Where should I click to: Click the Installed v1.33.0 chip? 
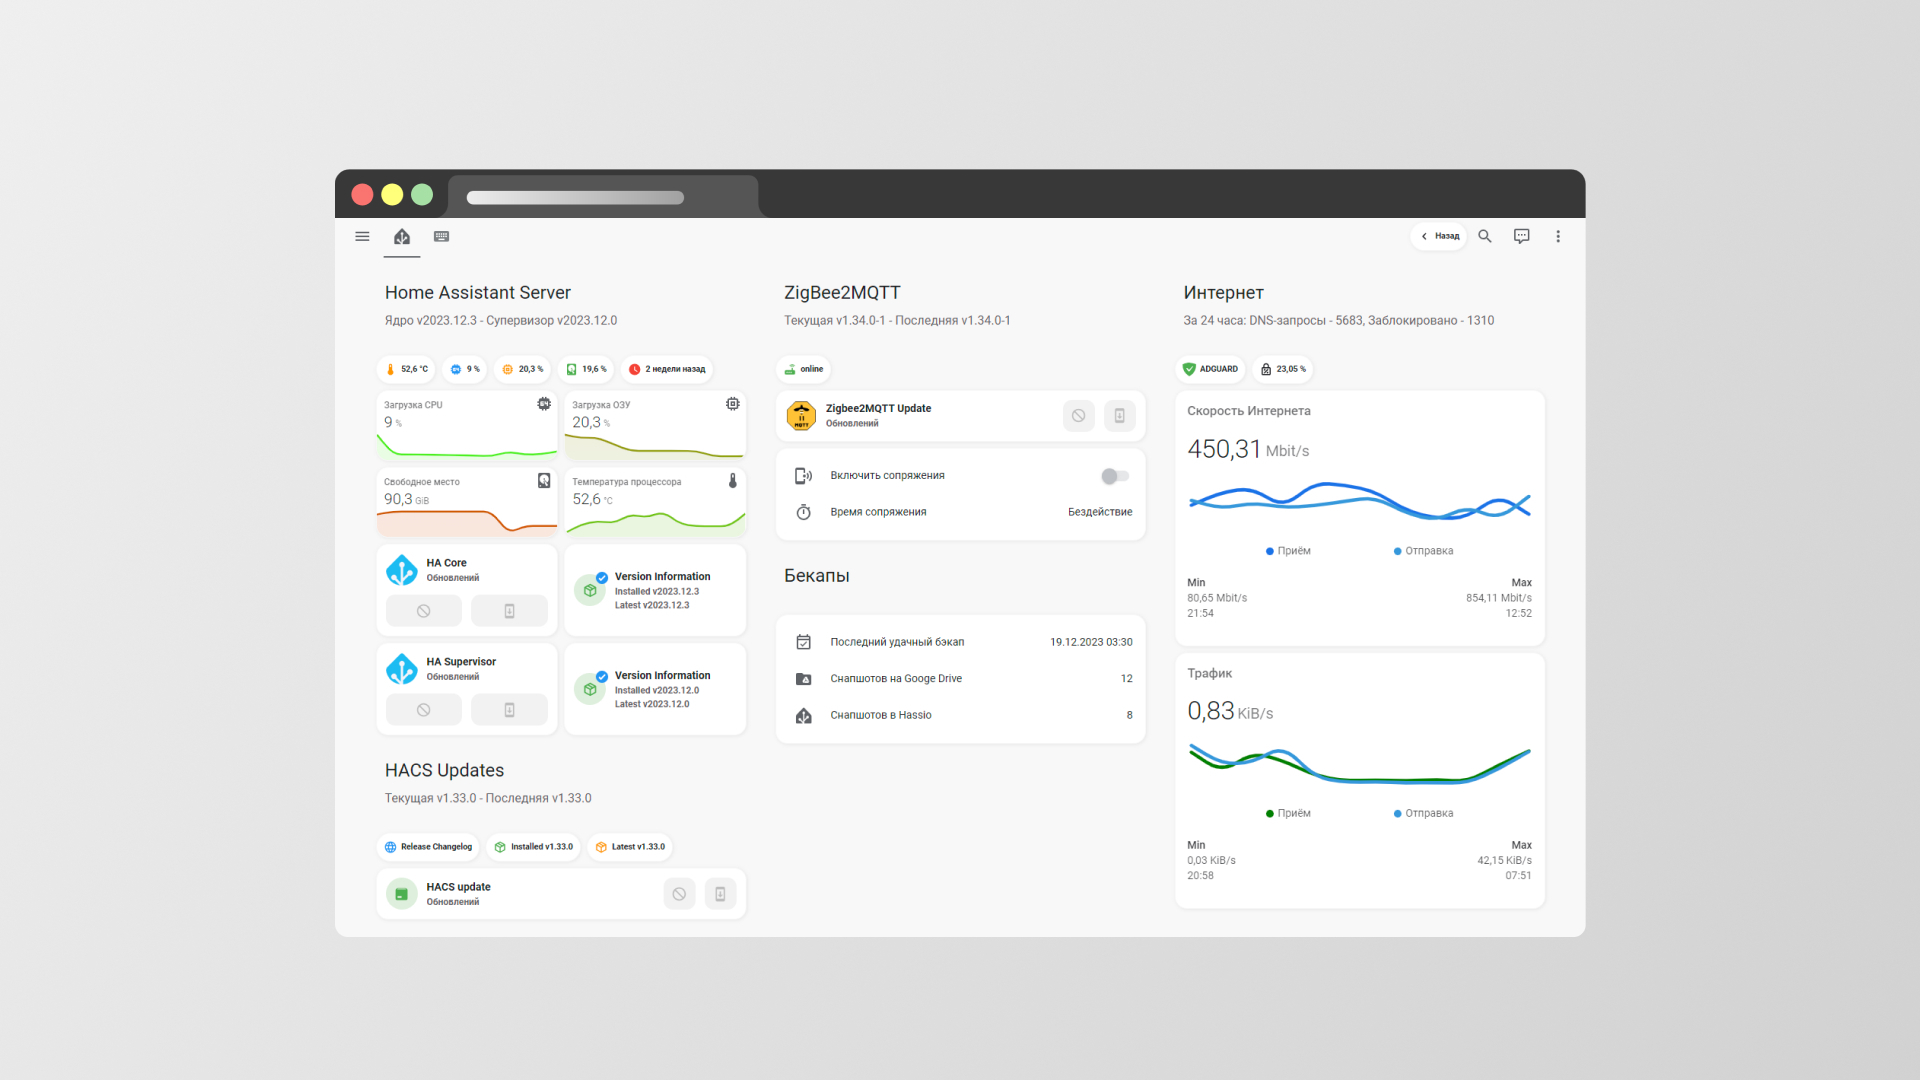[534, 847]
